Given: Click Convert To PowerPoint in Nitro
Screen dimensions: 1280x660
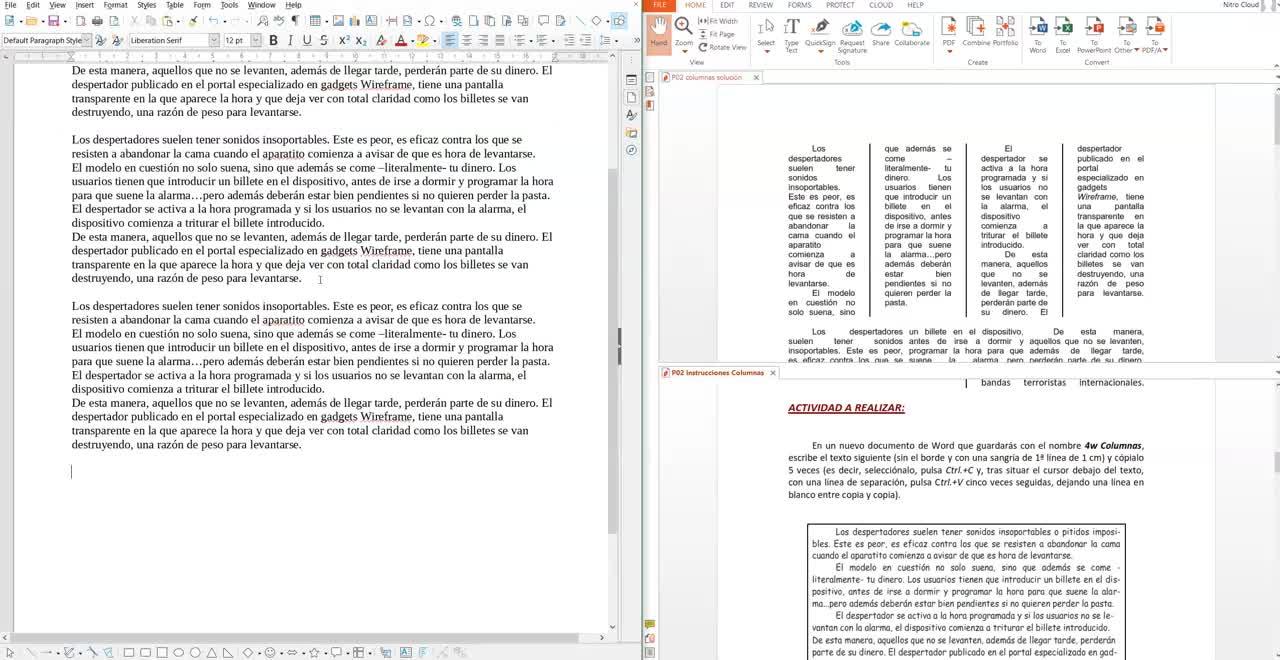Looking at the screenshot, I should [x=1094, y=35].
